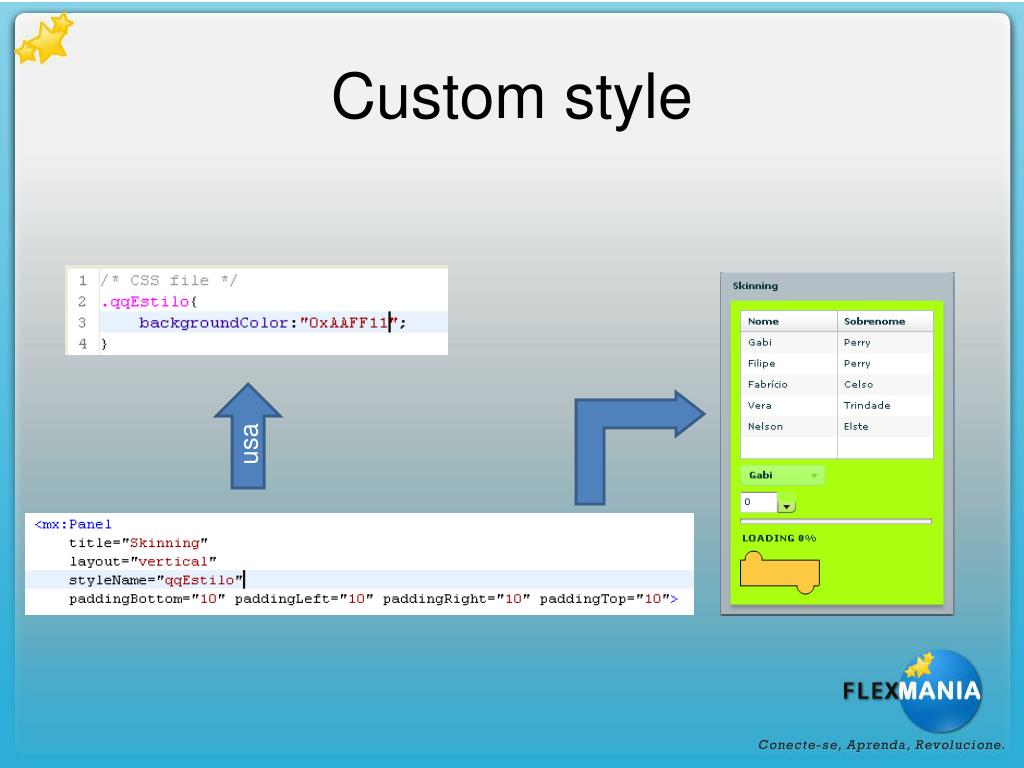1024x768 pixels.
Task: Click the Sobrenome column header
Action: tap(885, 321)
